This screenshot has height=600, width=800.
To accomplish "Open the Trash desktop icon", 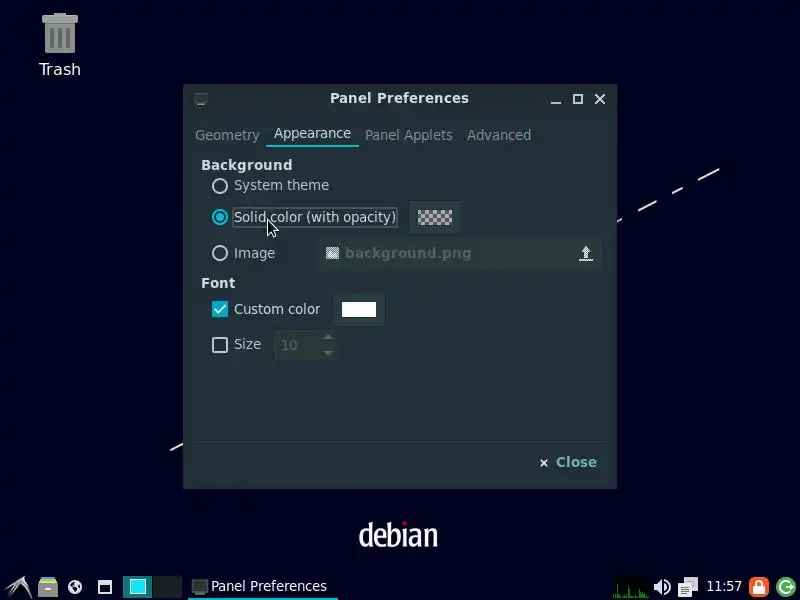I will tap(60, 45).
